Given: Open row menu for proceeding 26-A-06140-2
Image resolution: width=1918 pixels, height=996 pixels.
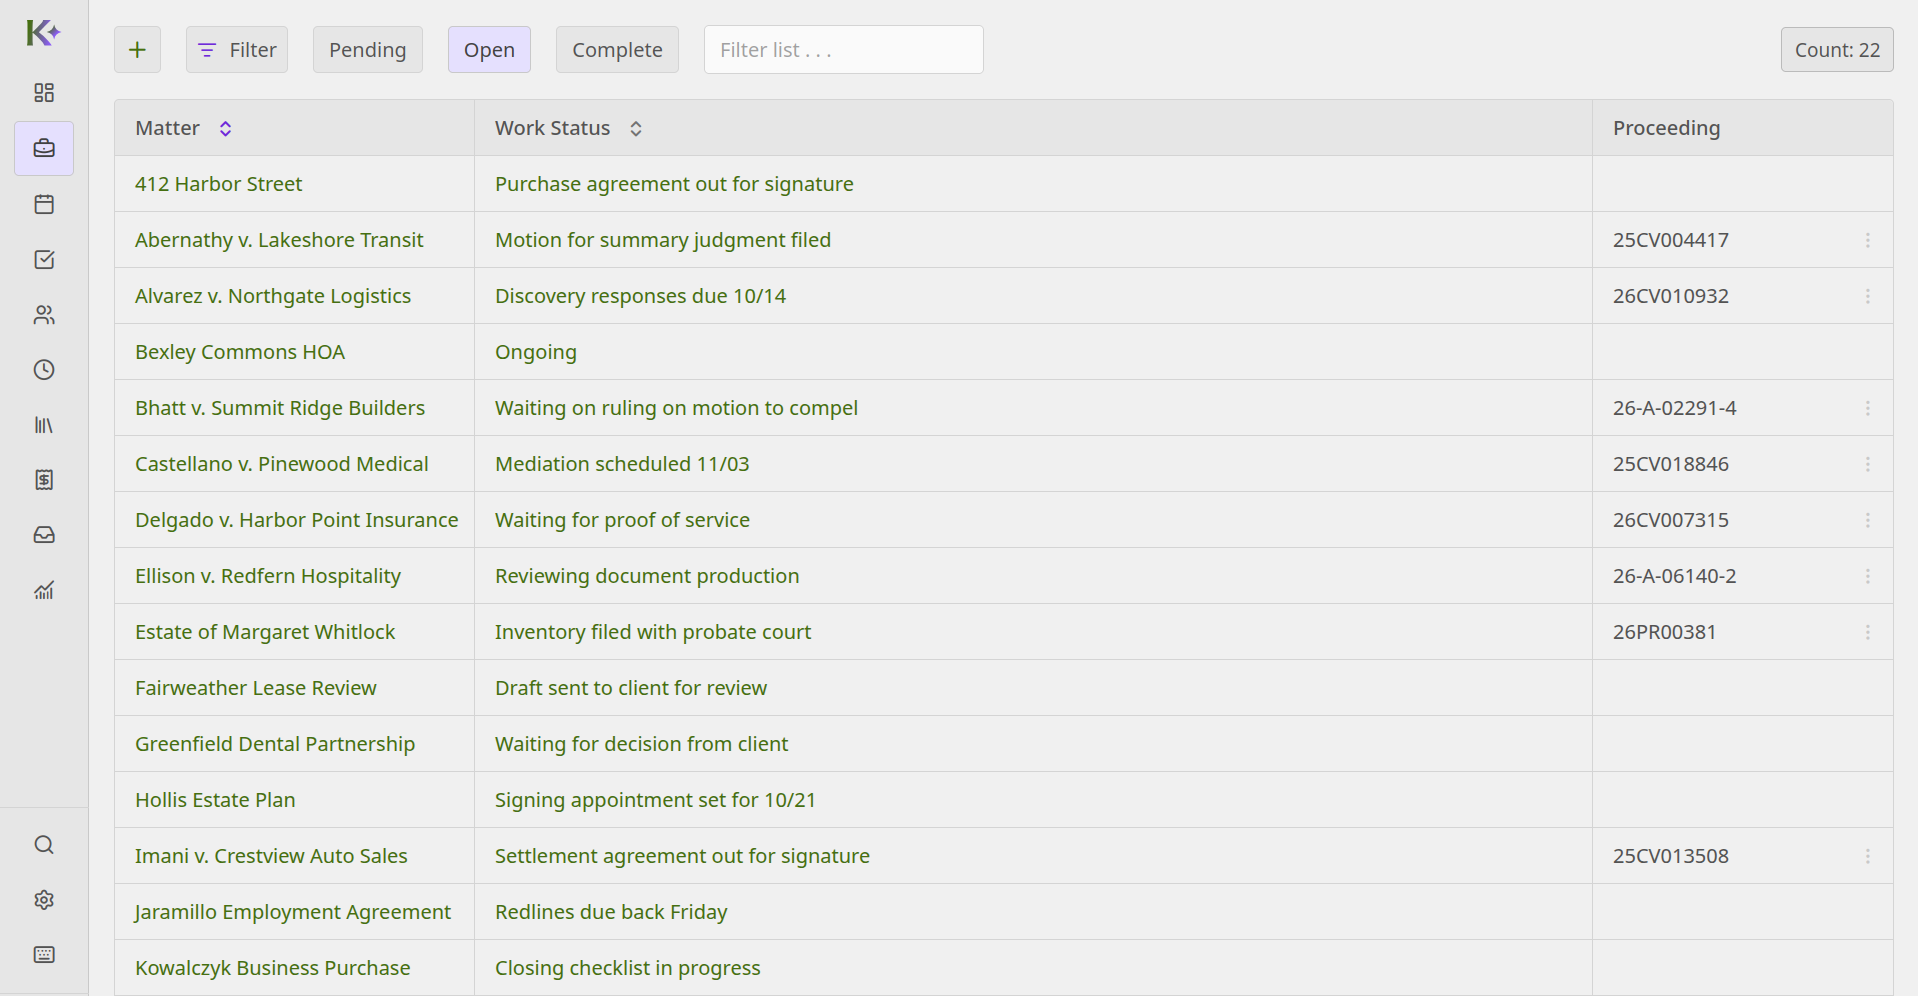Looking at the screenshot, I should [1868, 576].
